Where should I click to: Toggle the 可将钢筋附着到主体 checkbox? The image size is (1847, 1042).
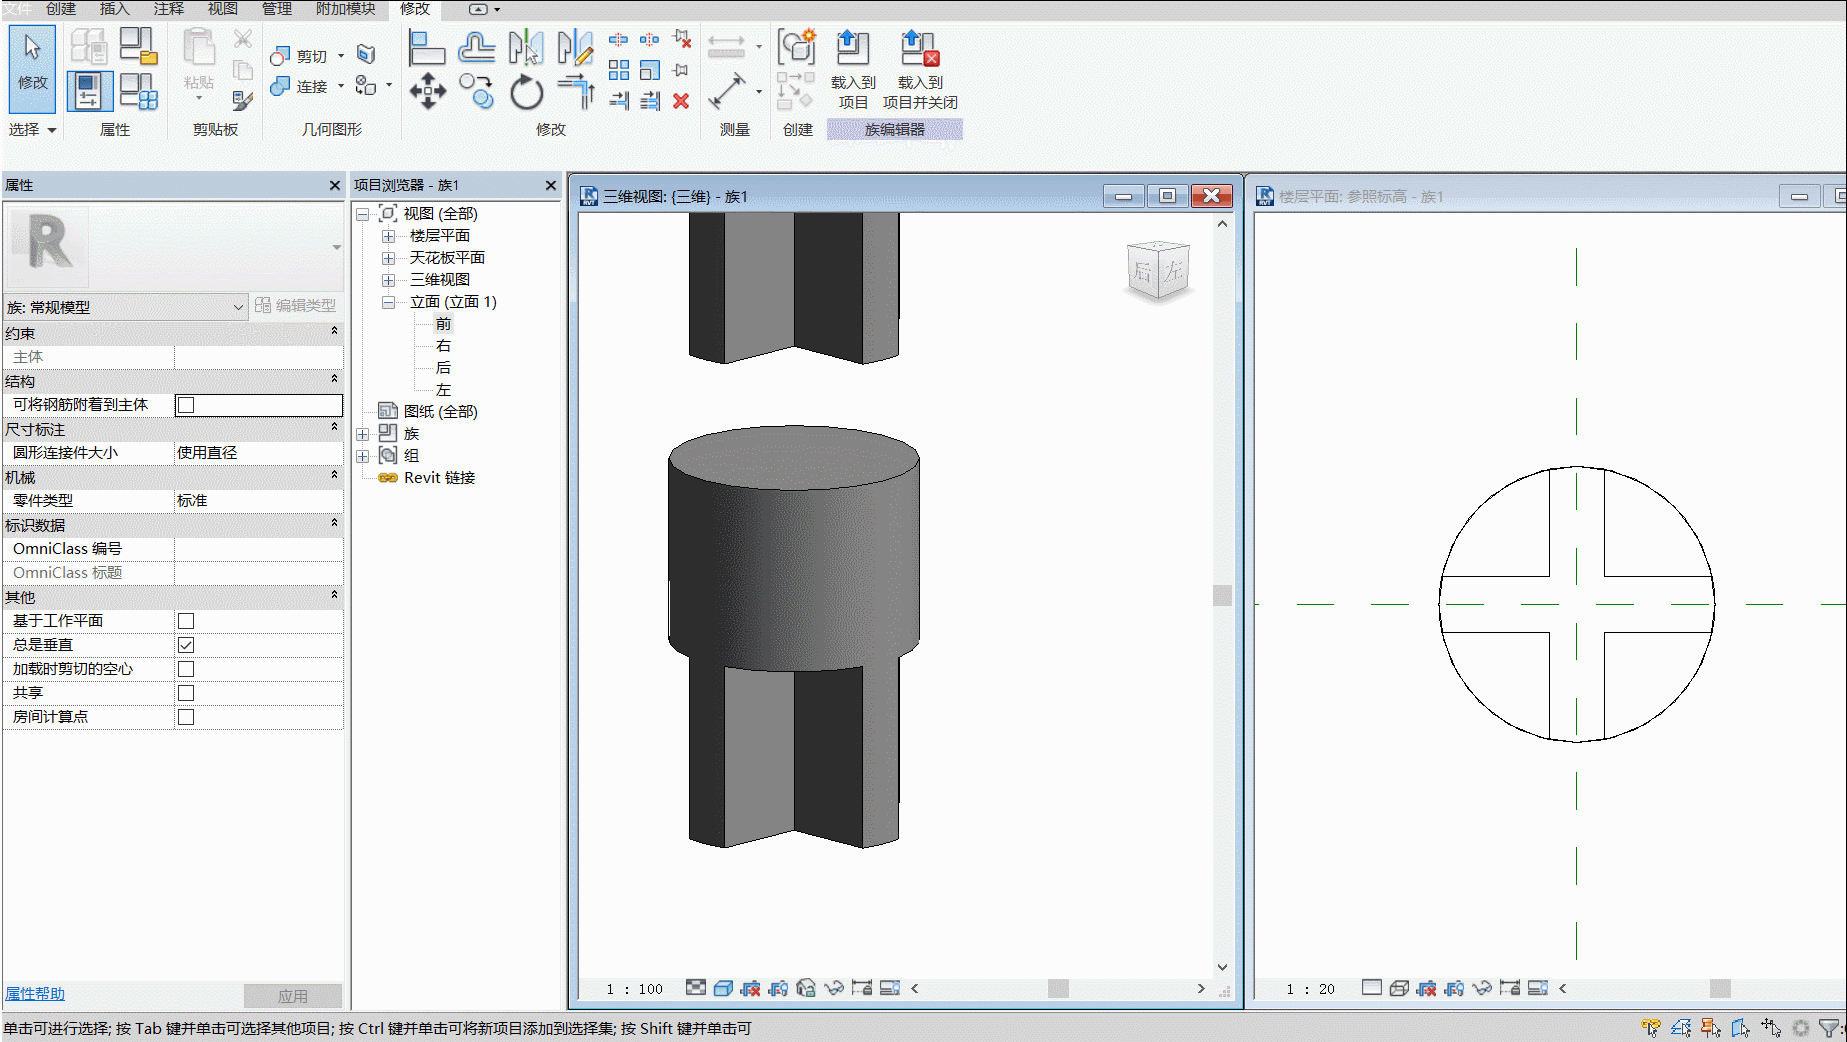(186, 405)
